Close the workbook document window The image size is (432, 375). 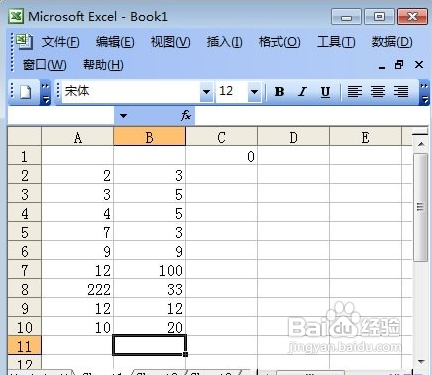pos(419,64)
